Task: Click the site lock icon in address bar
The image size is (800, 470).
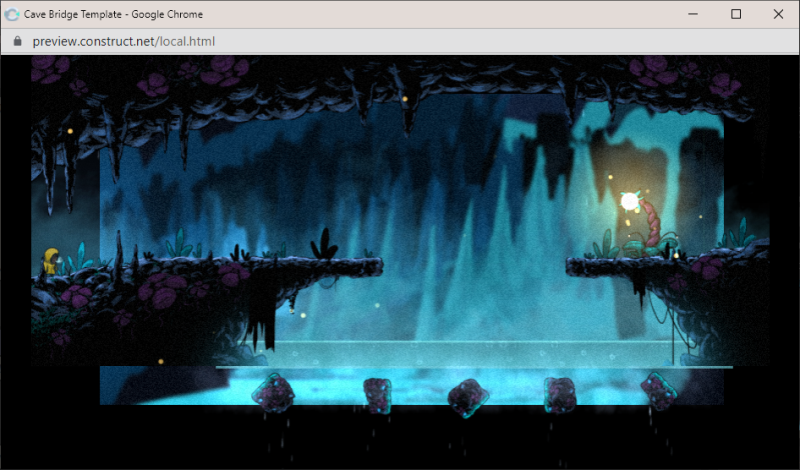Action: [x=18, y=41]
